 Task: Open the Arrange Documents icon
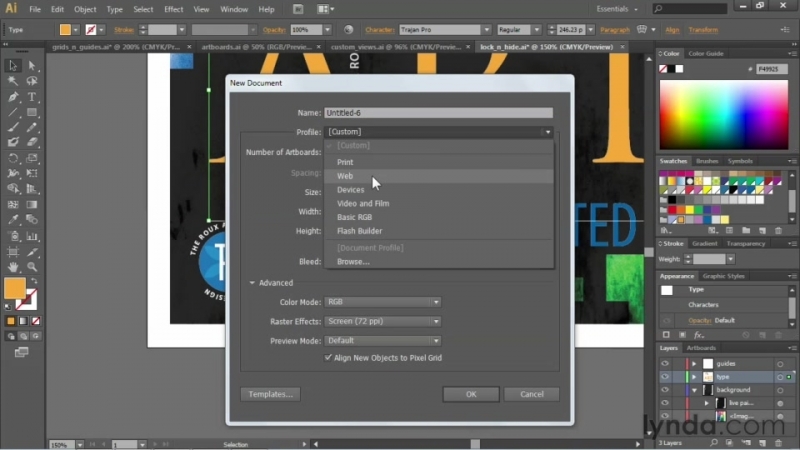tap(325, 9)
